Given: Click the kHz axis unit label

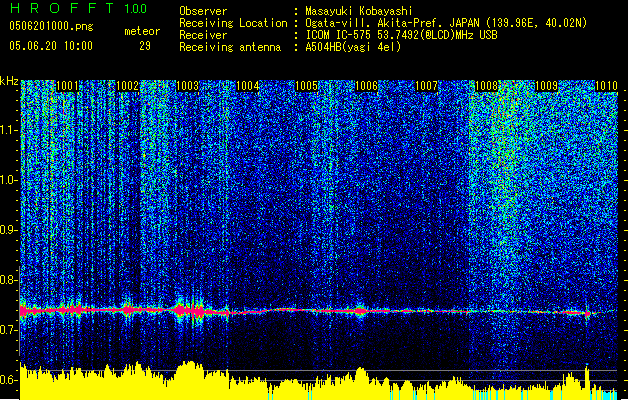Looking at the screenshot, I should tap(9, 81).
